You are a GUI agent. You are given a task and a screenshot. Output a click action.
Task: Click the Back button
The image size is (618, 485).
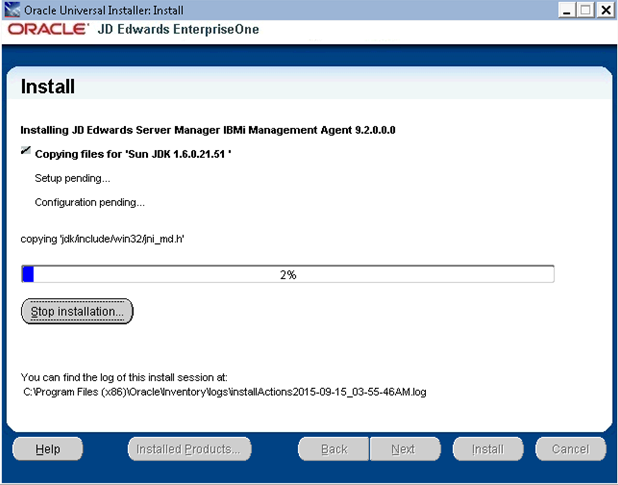[333, 449]
